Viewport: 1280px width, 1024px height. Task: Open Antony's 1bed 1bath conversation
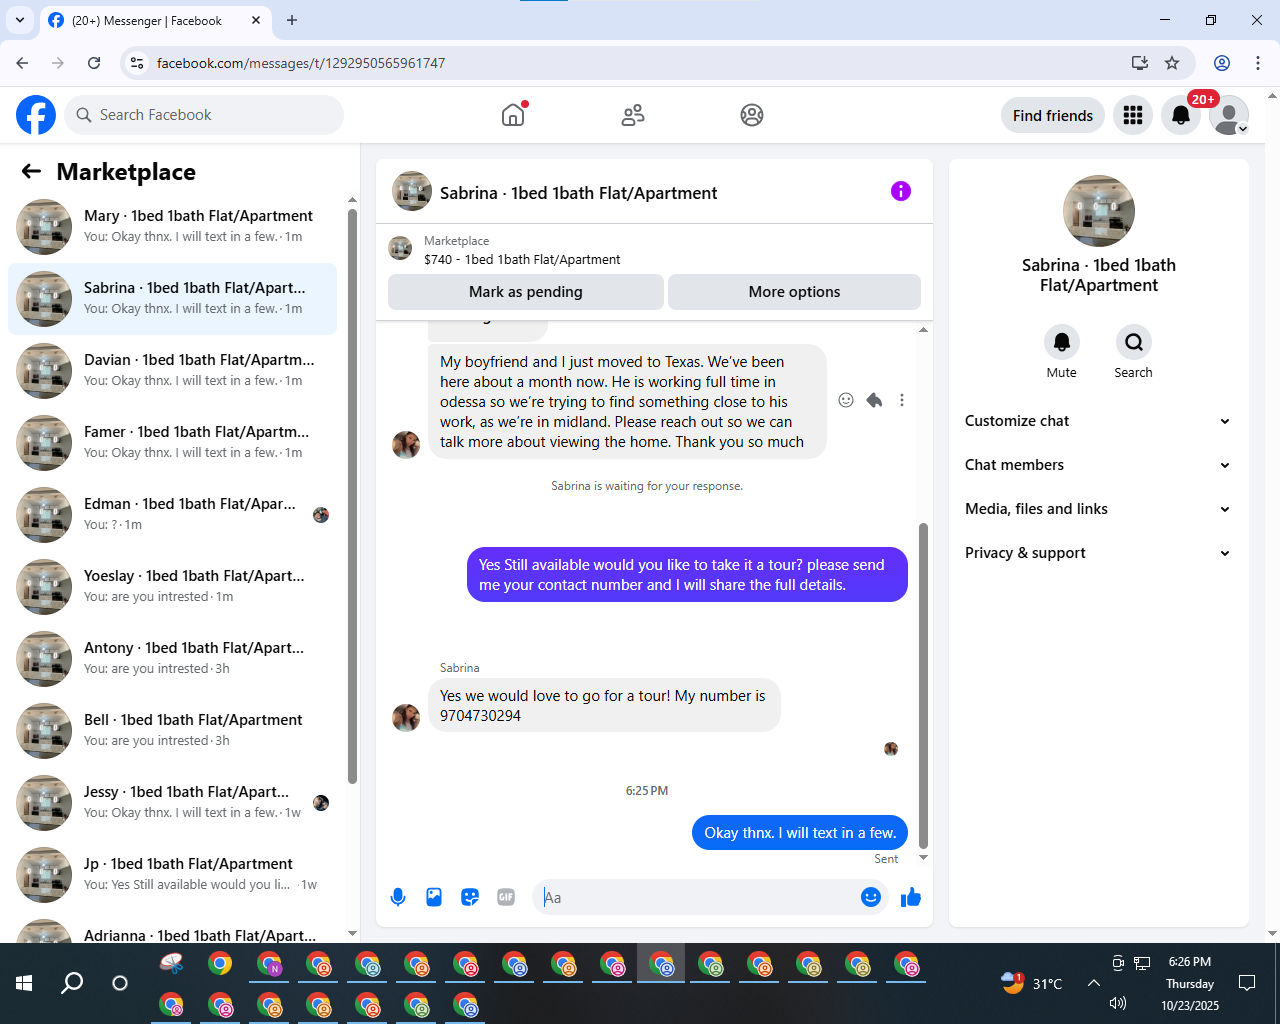pyautogui.click(x=172, y=659)
